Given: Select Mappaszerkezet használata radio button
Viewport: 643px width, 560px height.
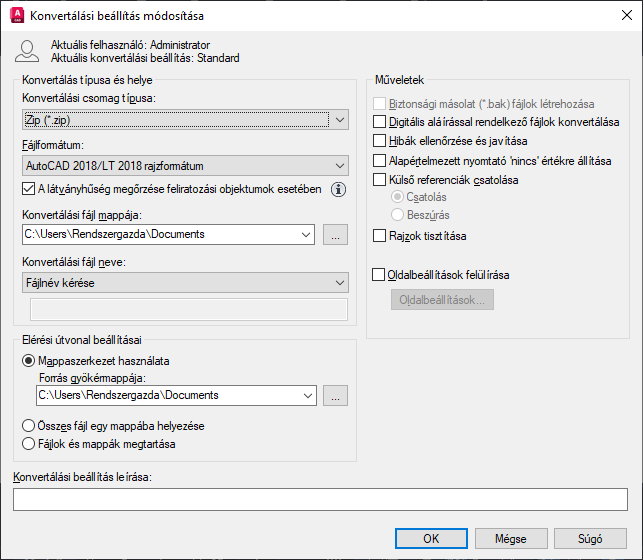Looking at the screenshot, I should (28, 361).
